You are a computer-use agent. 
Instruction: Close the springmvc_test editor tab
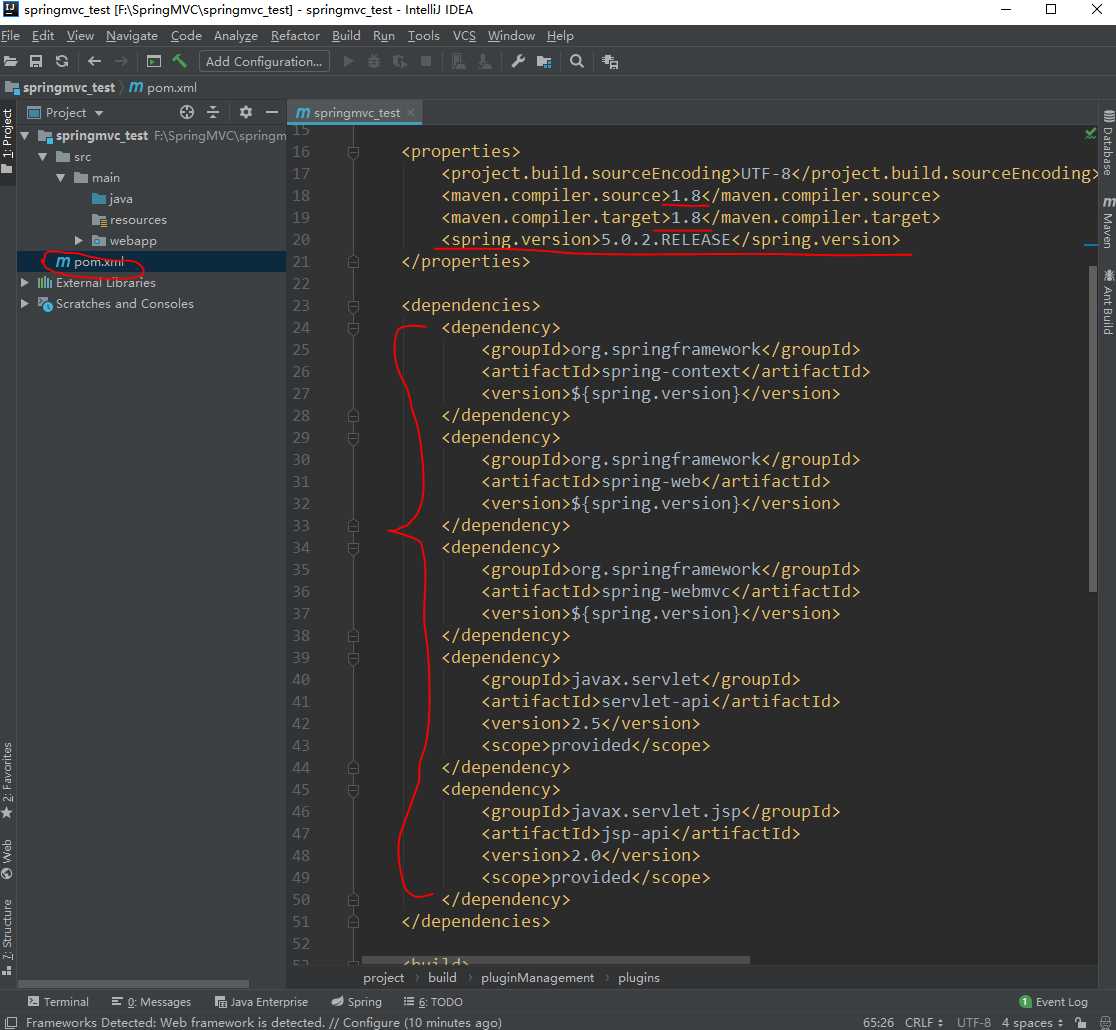point(411,112)
